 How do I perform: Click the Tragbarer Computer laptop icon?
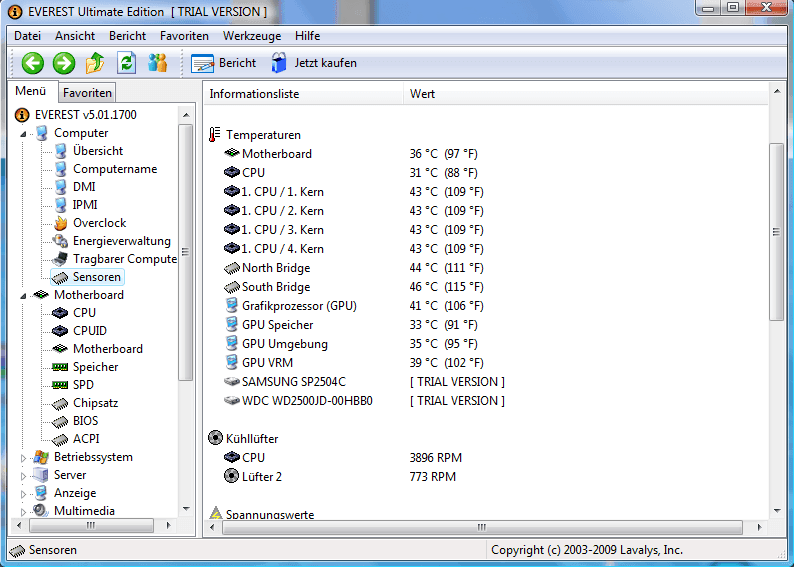click(60, 259)
